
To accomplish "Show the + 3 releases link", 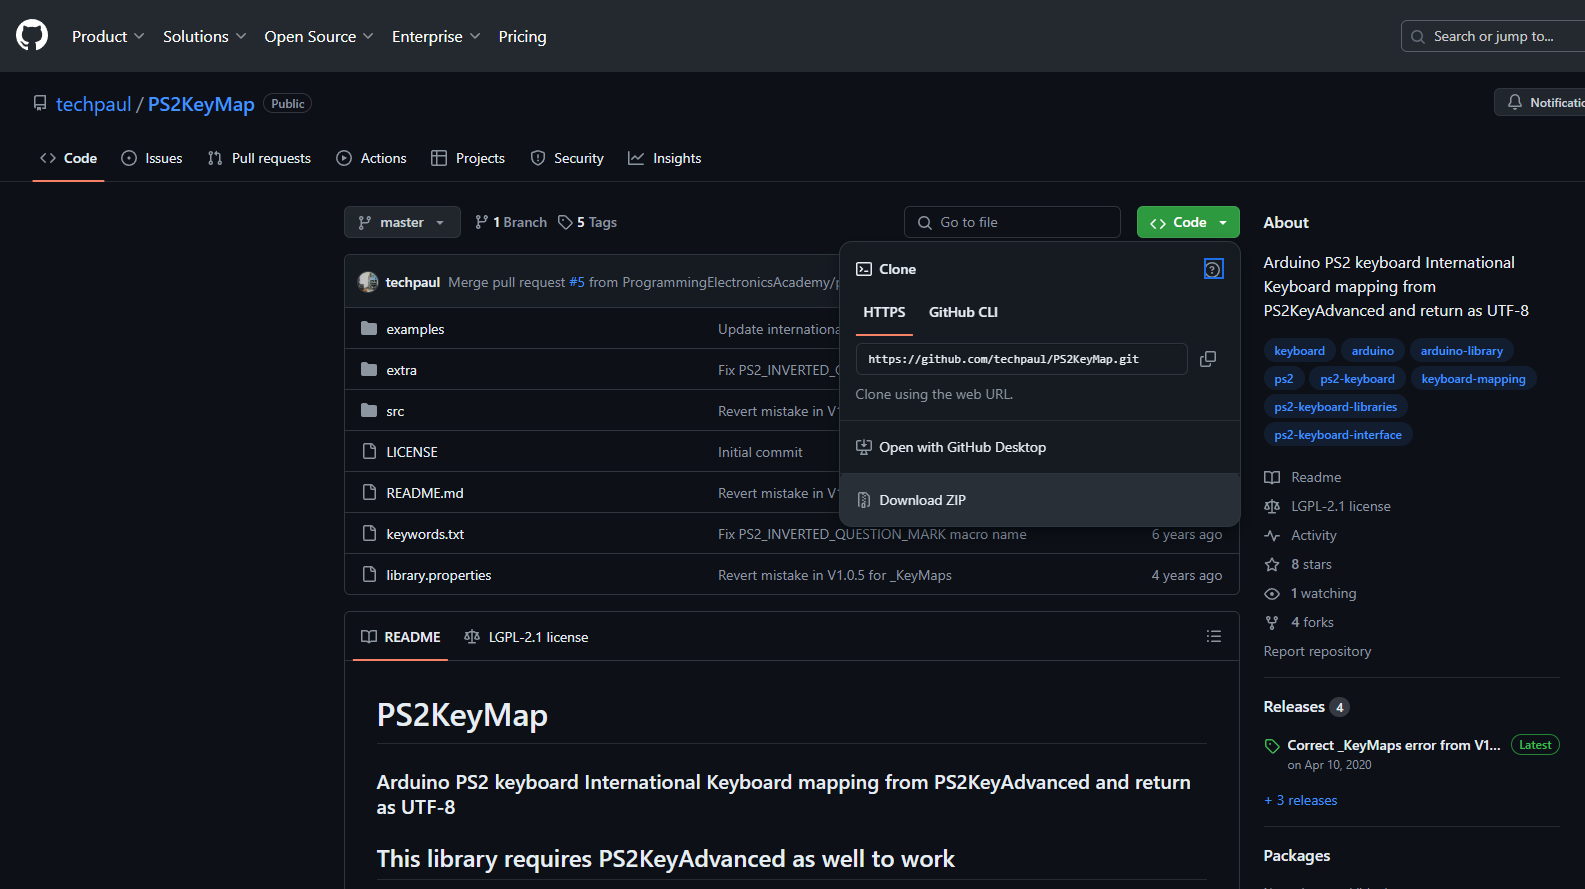I will pos(1300,800).
